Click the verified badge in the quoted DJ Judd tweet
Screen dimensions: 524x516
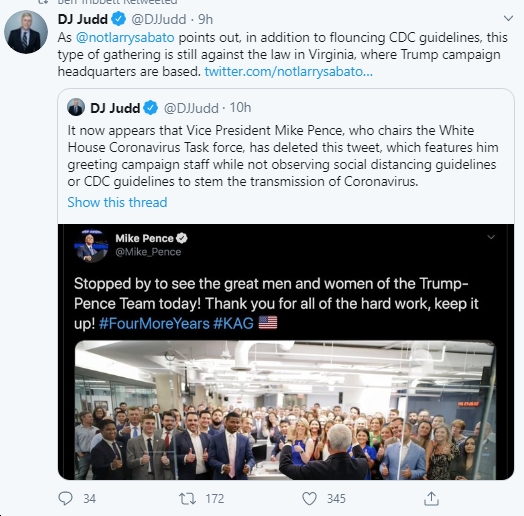pyautogui.click(x=150, y=108)
